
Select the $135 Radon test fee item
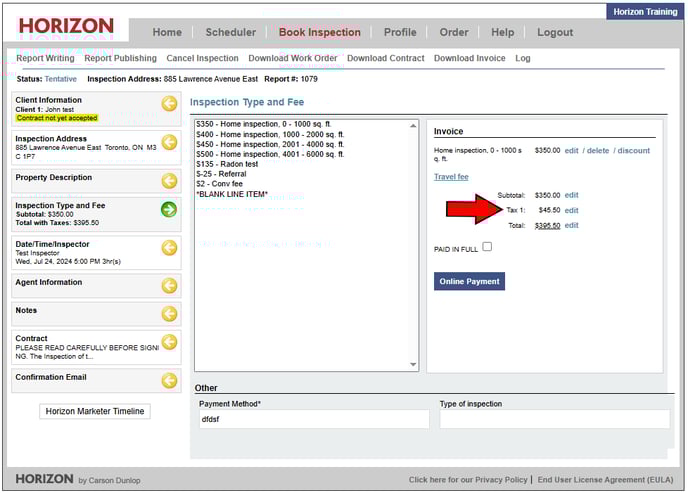227,164
